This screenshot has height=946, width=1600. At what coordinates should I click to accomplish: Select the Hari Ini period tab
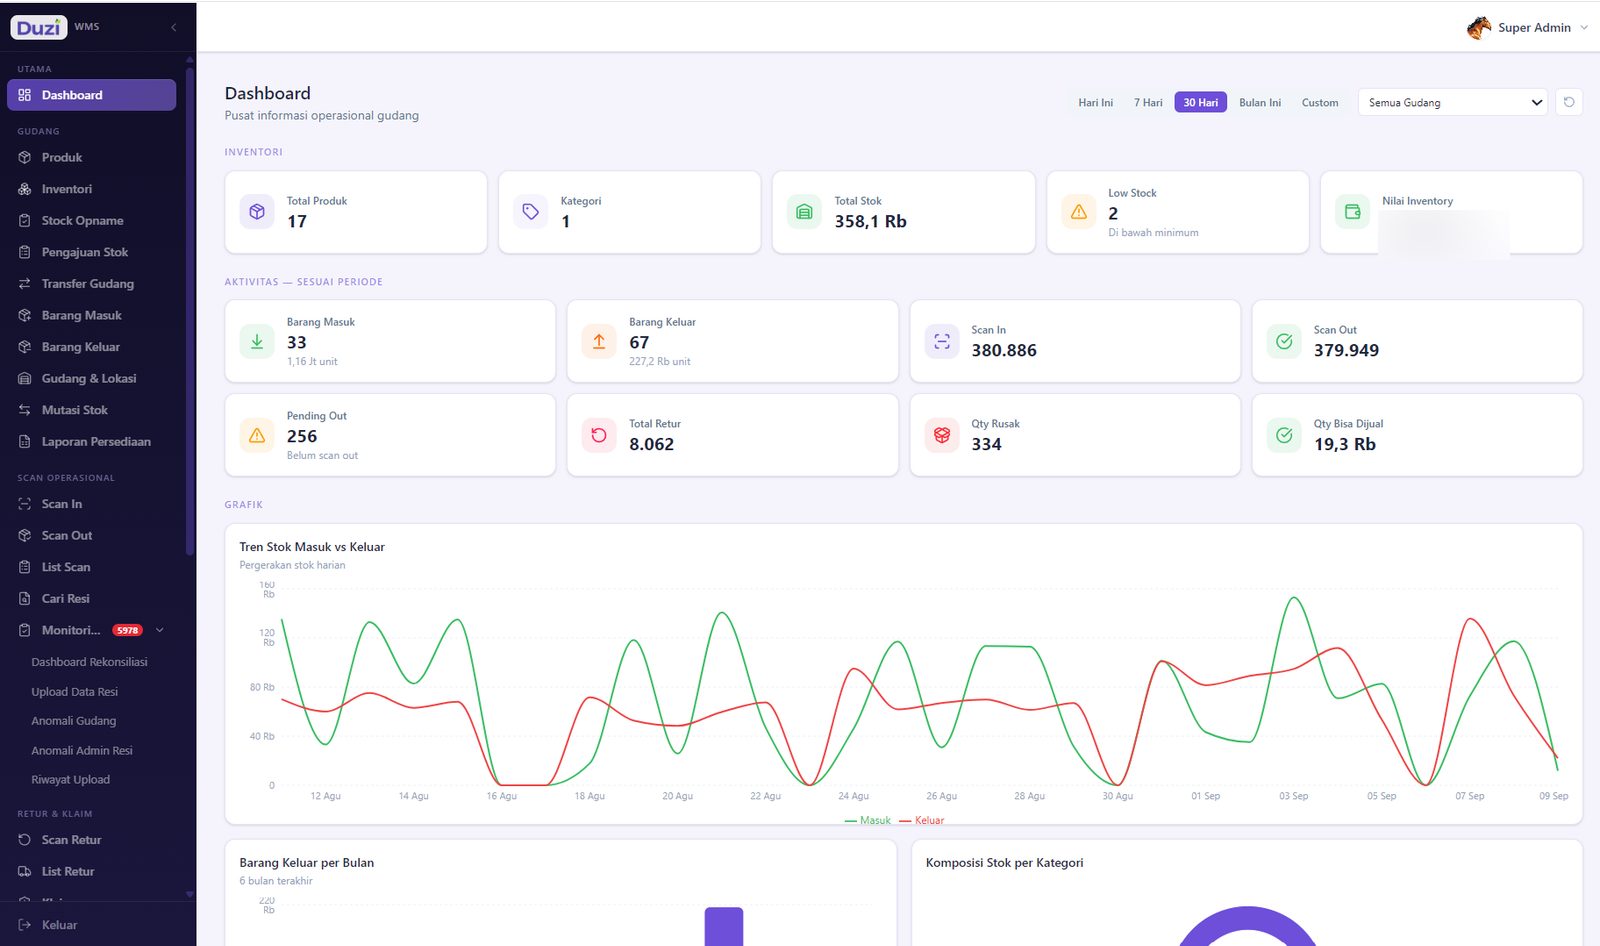pos(1095,102)
